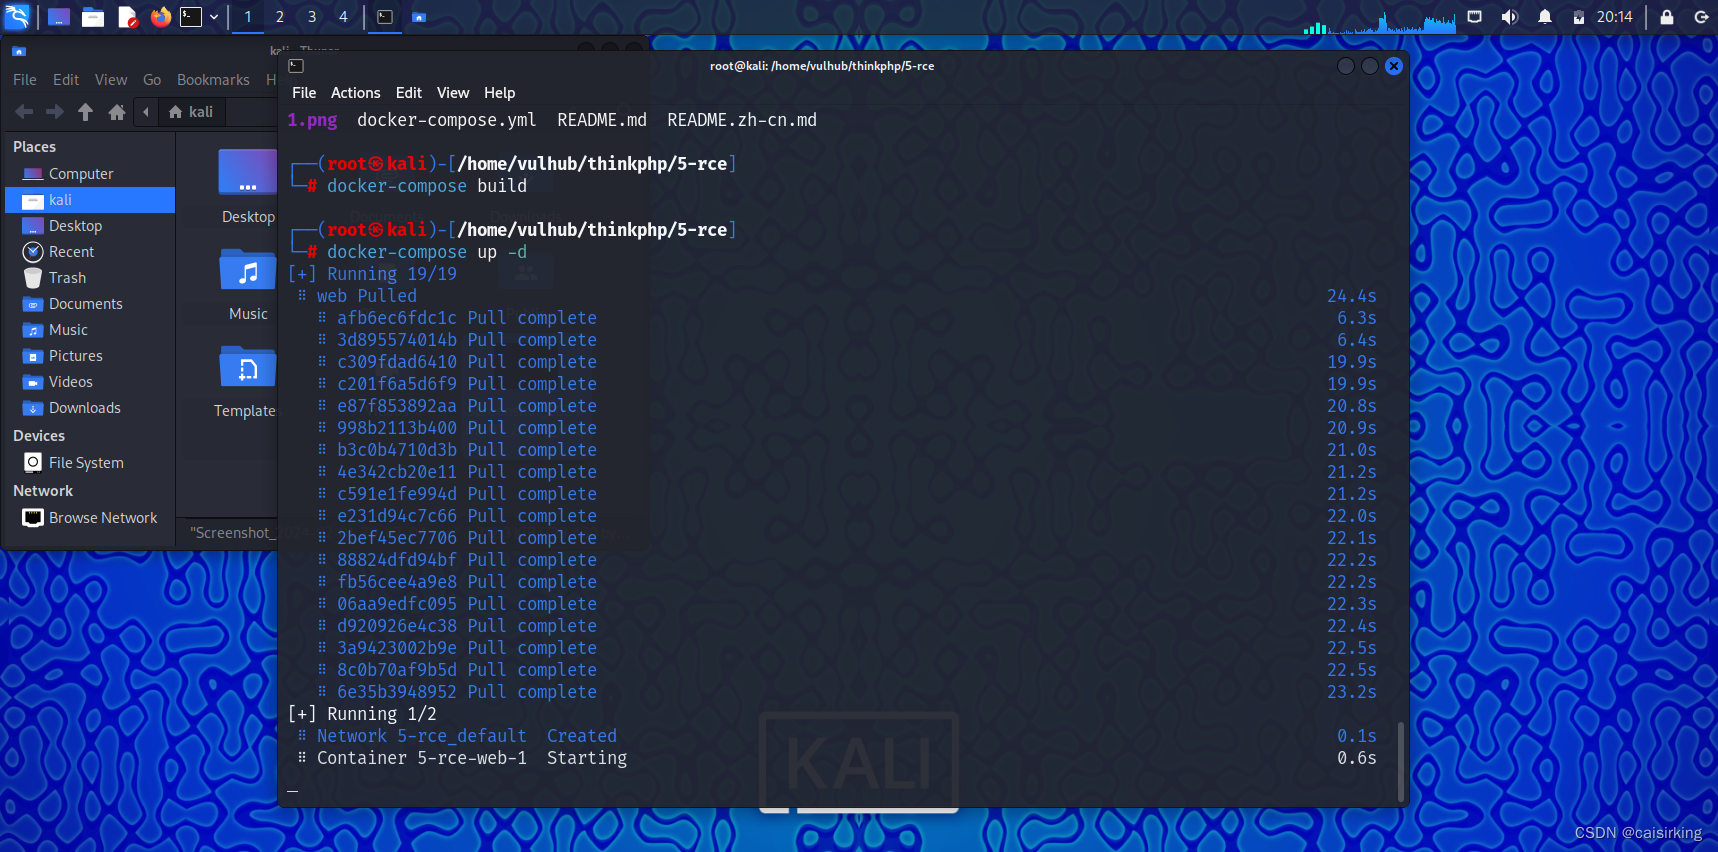Click docker-compose.yml text in terminal
Screen dimensions: 1718x852
pos(447,120)
